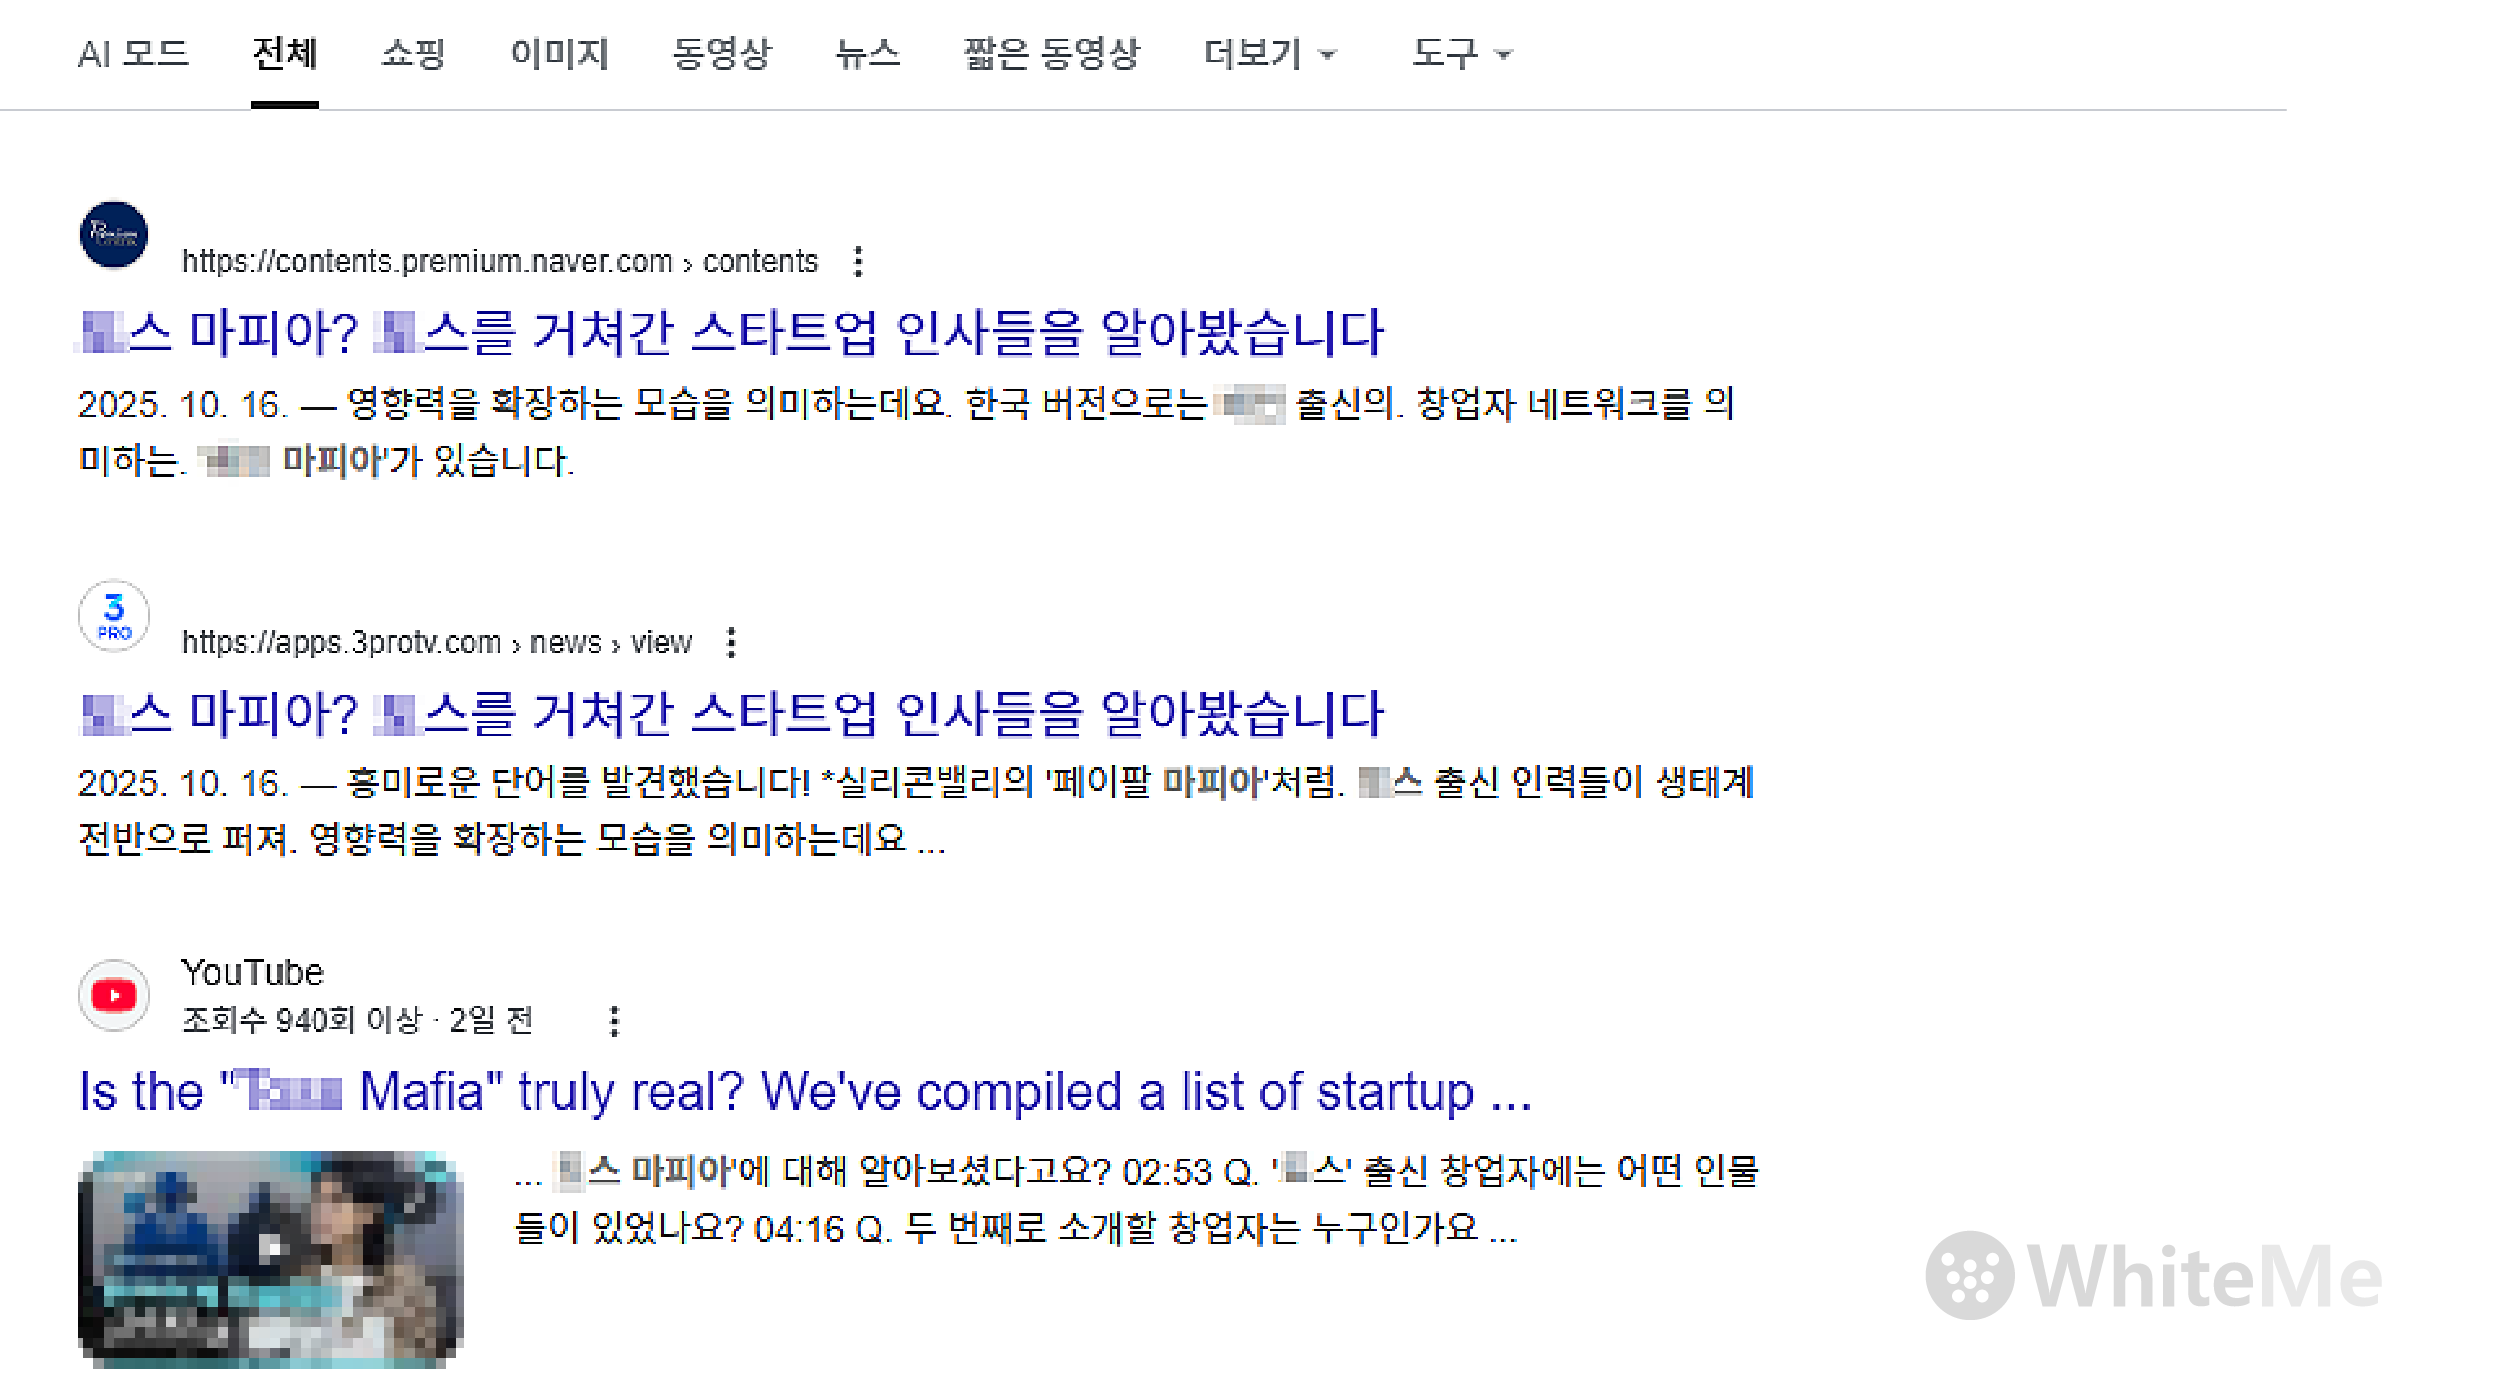Open three-dot menu beside YouTube result
This screenshot has height=1400, width=2520.
[x=615, y=1021]
